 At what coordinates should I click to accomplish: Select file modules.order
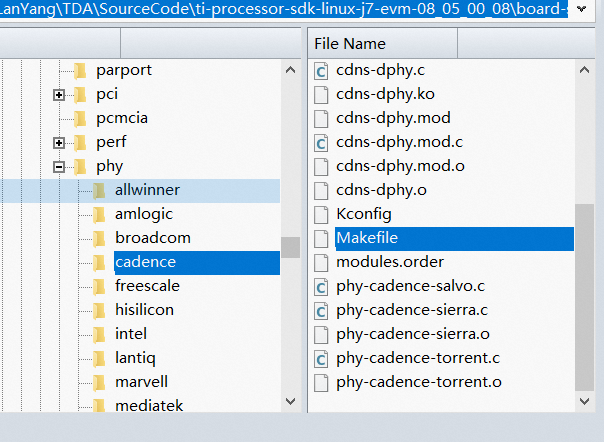point(390,262)
